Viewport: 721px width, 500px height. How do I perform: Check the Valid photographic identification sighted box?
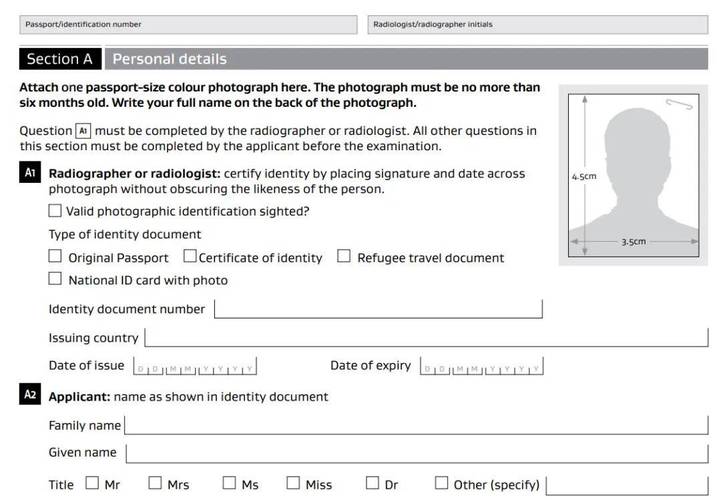pos(55,211)
